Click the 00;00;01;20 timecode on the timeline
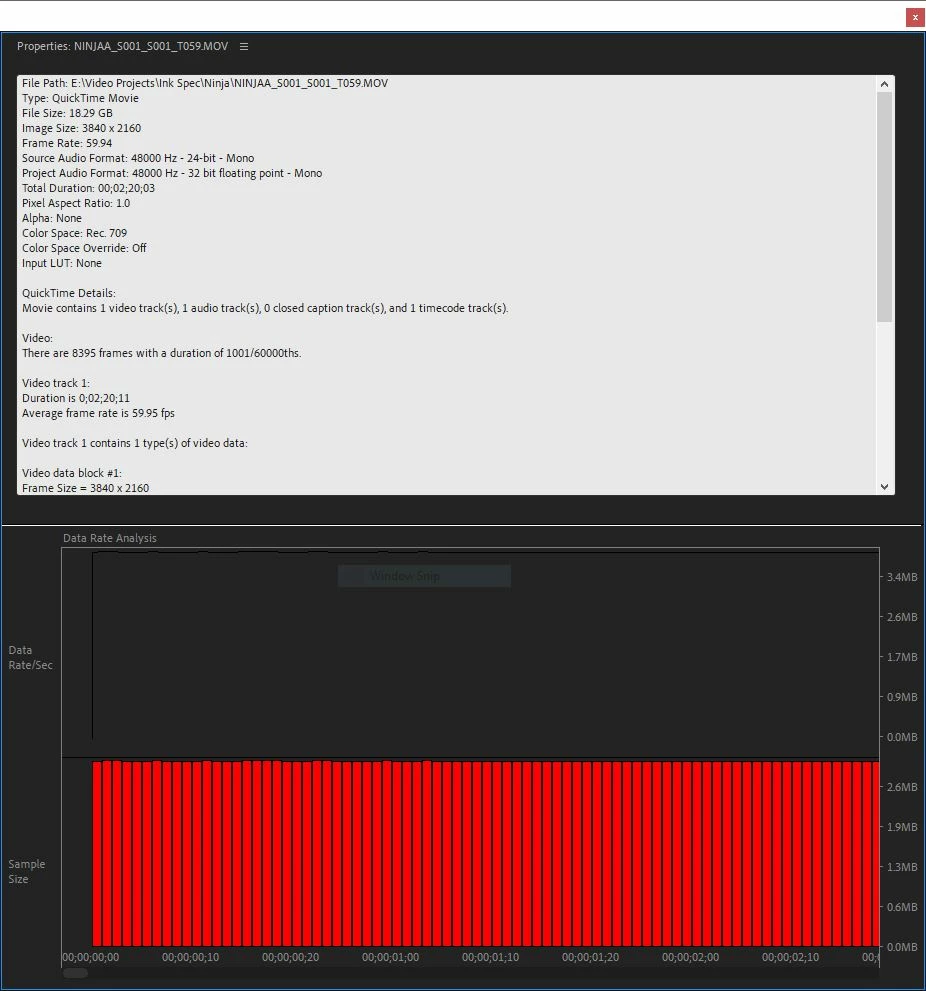The height and width of the screenshot is (991, 926). (x=590, y=957)
